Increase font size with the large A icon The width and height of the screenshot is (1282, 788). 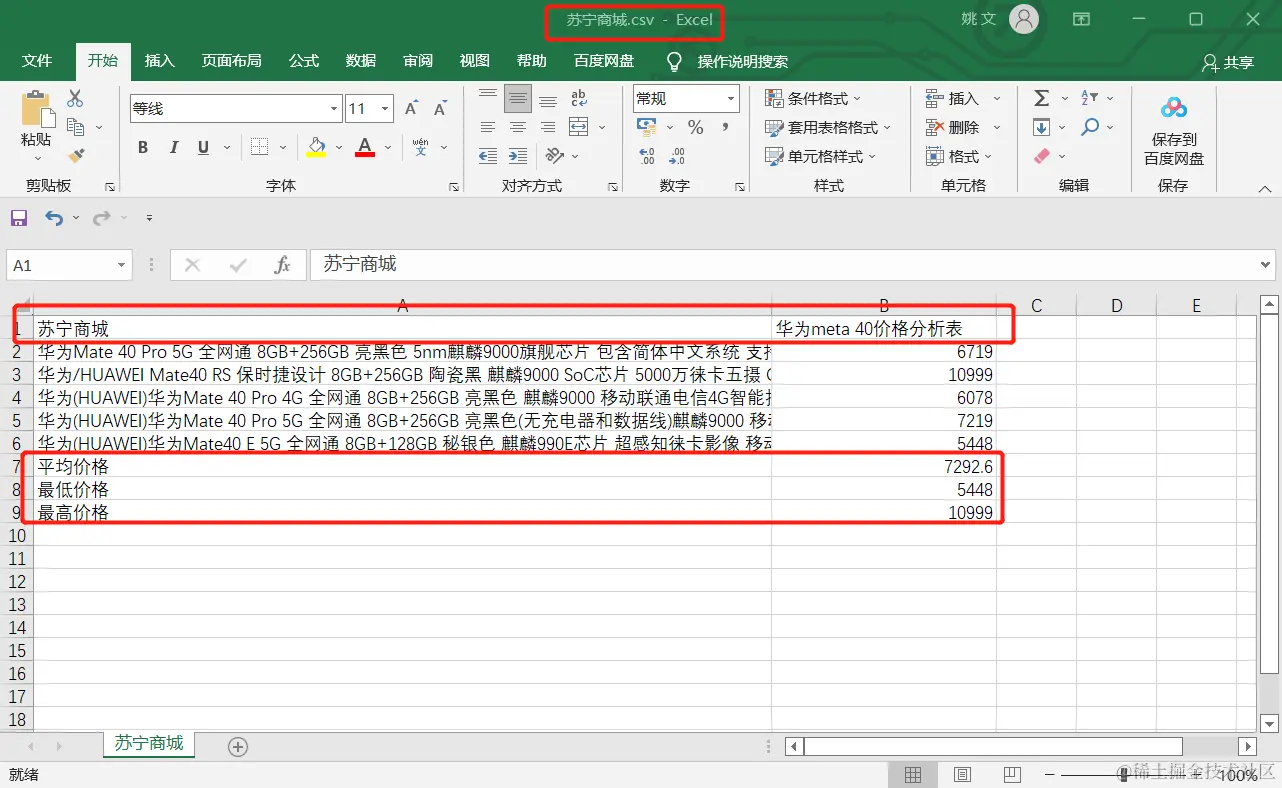tap(411, 108)
